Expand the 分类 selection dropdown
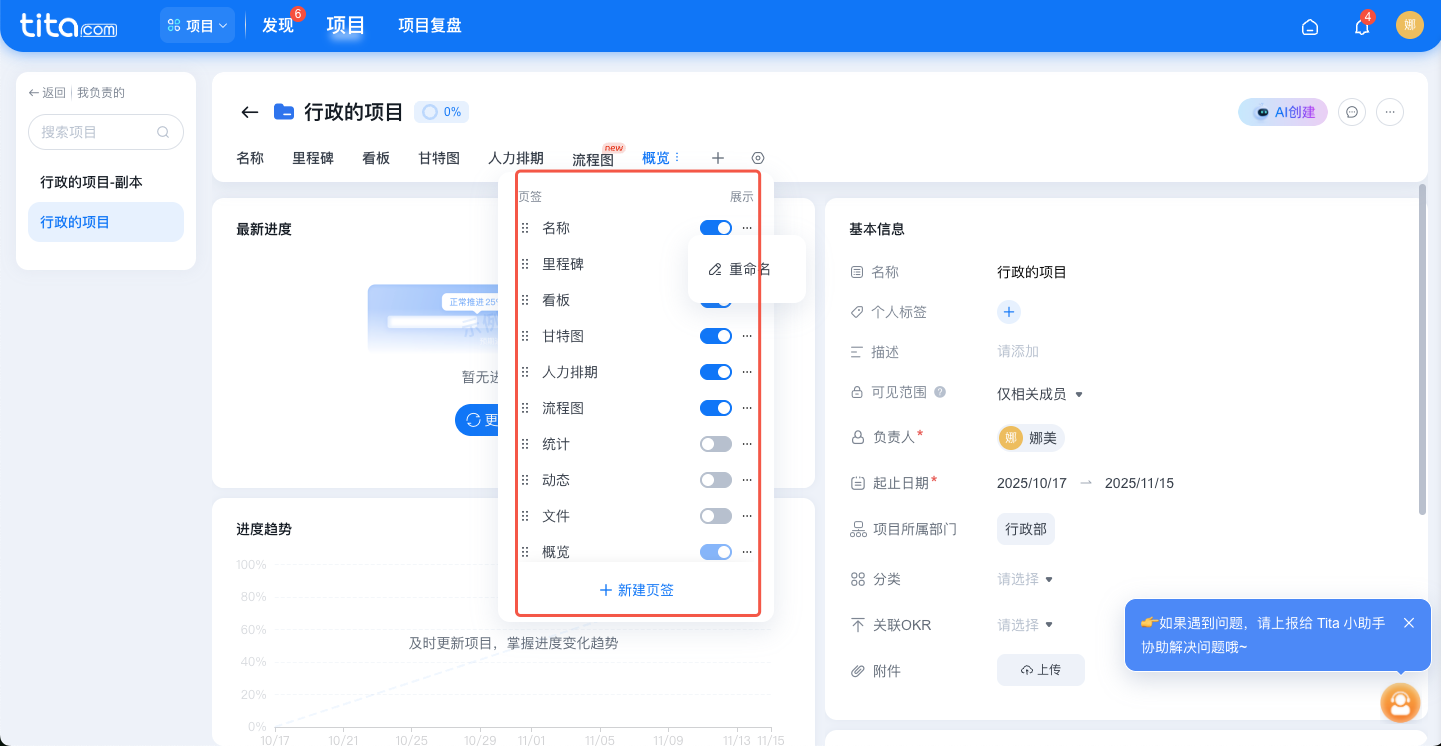Image resolution: width=1441 pixels, height=746 pixels. coord(1024,578)
